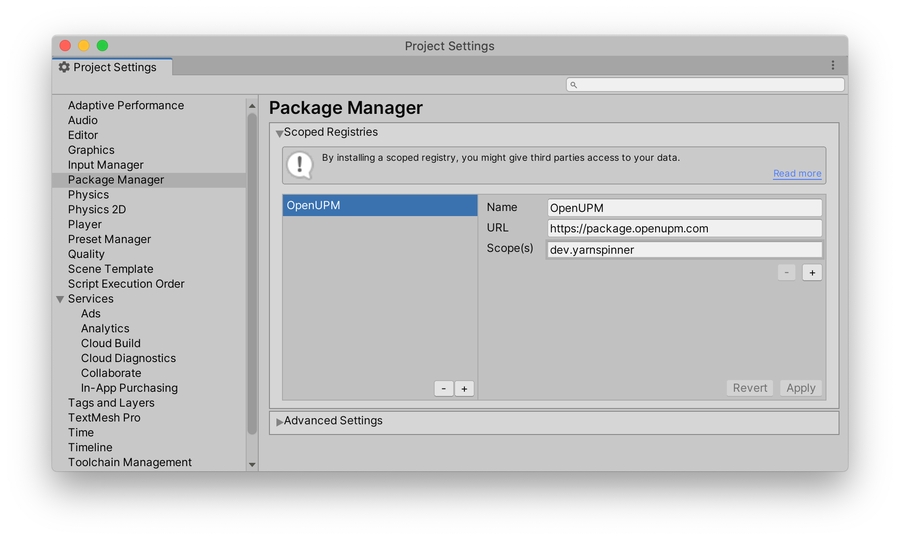The image size is (900, 540).
Task: Add a new scope entry with plus
Action: (812, 273)
